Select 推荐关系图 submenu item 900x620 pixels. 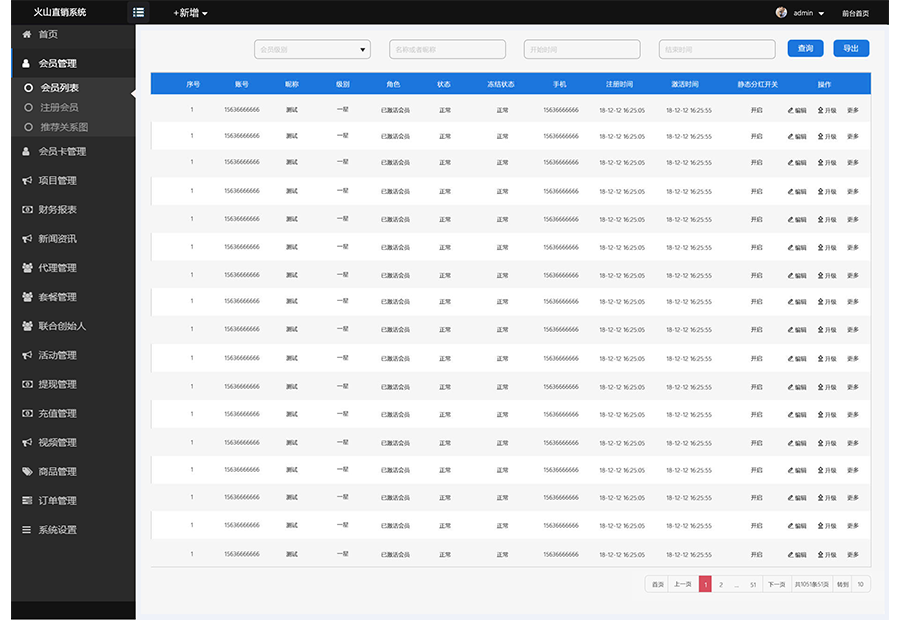(64, 127)
